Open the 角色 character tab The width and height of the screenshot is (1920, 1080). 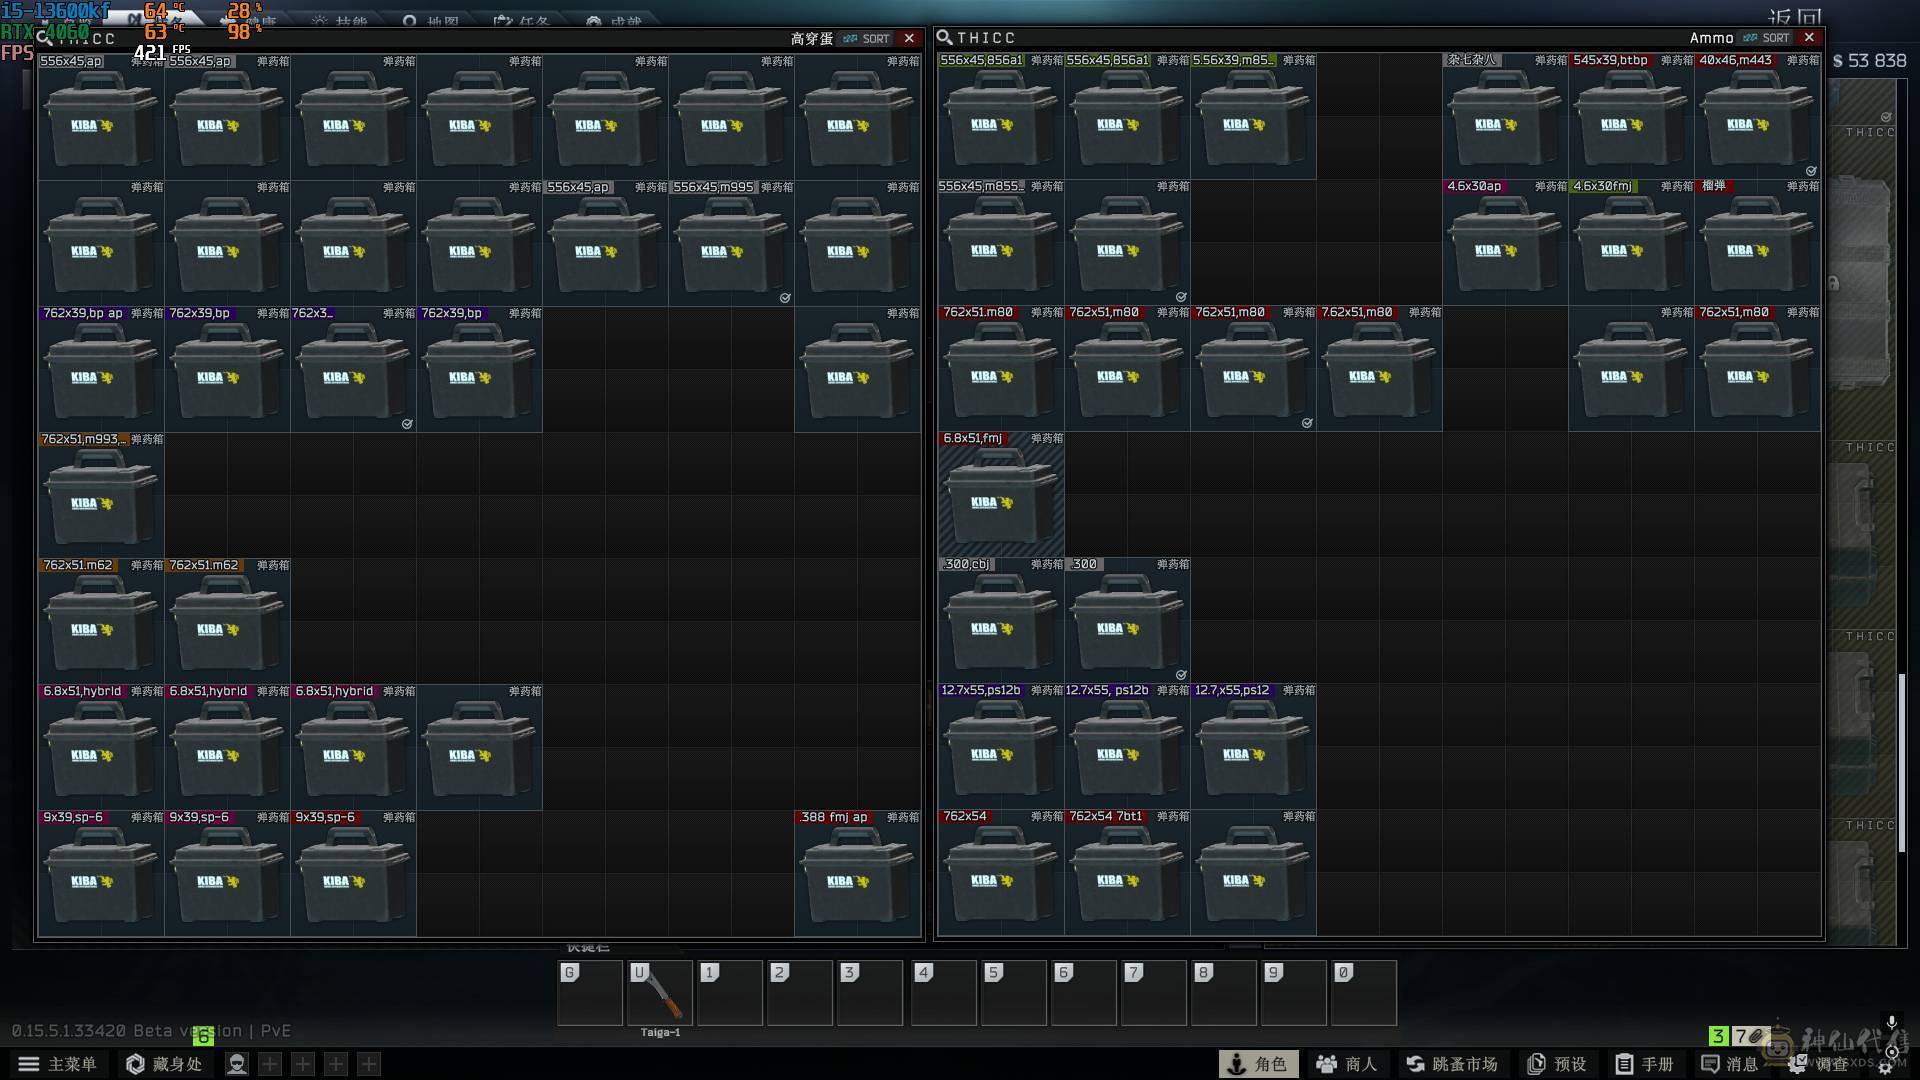click(x=1258, y=1064)
